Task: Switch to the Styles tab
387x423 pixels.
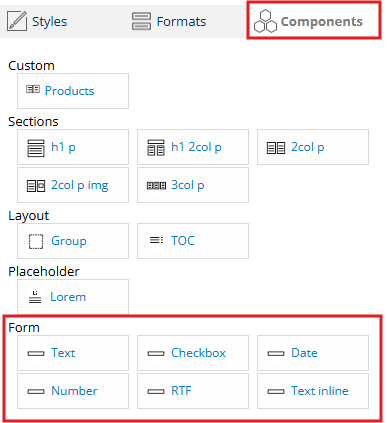Action: coord(37,21)
